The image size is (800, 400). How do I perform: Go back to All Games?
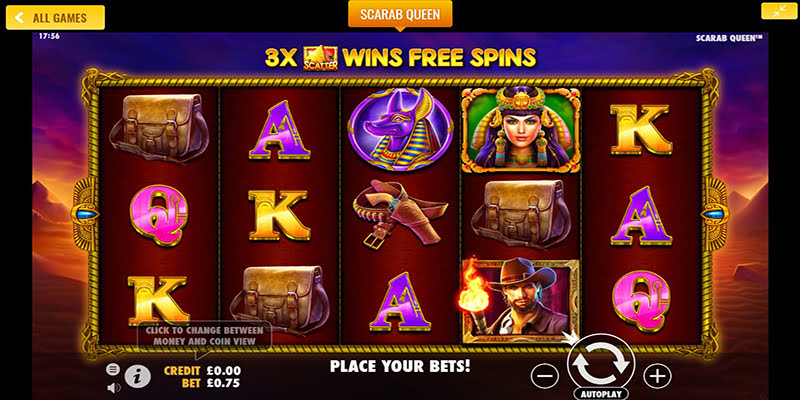point(55,18)
